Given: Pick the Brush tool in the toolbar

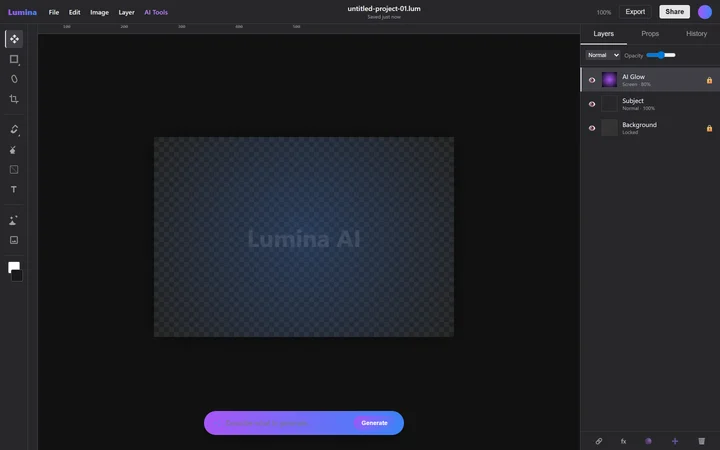Looking at the screenshot, I should click(14, 129).
